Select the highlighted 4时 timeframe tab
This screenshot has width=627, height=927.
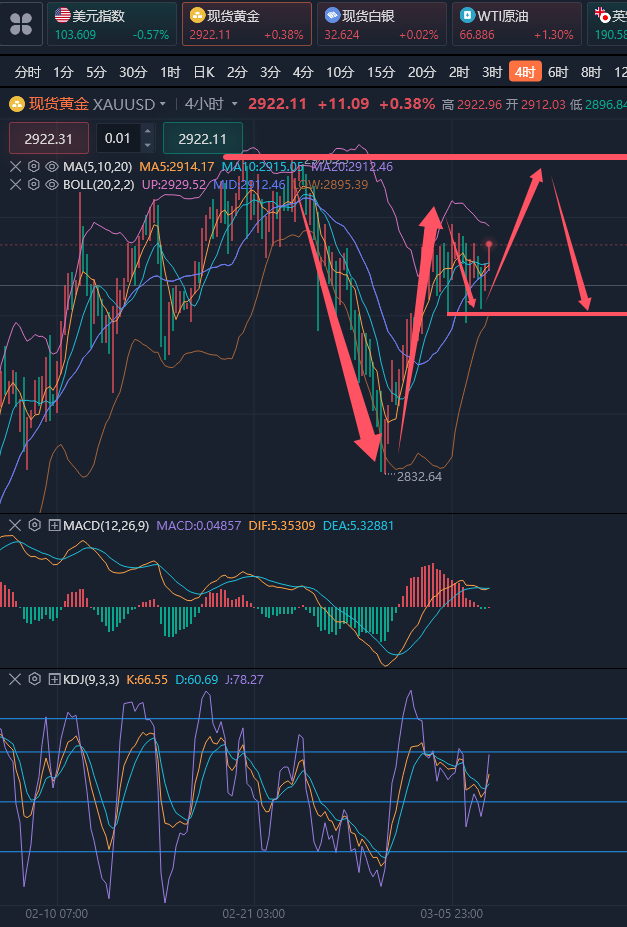coord(525,72)
